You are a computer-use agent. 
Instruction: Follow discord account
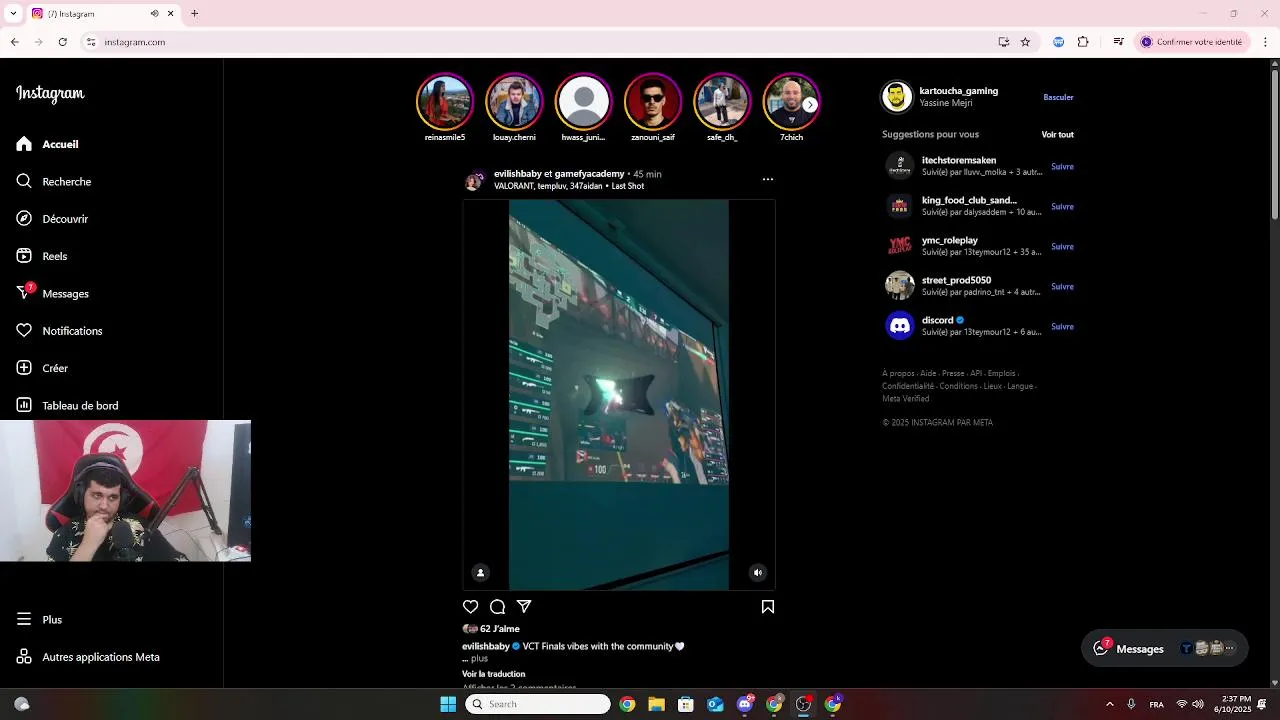(1062, 326)
